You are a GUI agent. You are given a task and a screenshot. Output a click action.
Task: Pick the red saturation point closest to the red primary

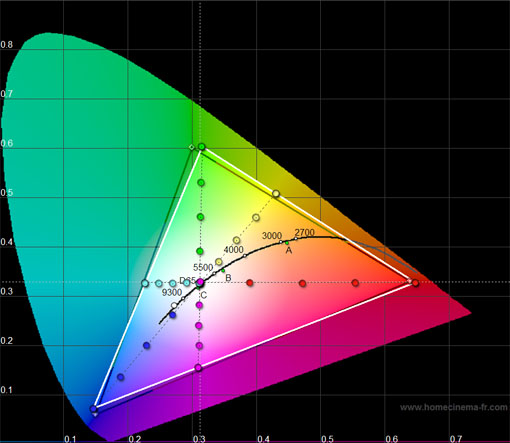click(x=355, y=283)
